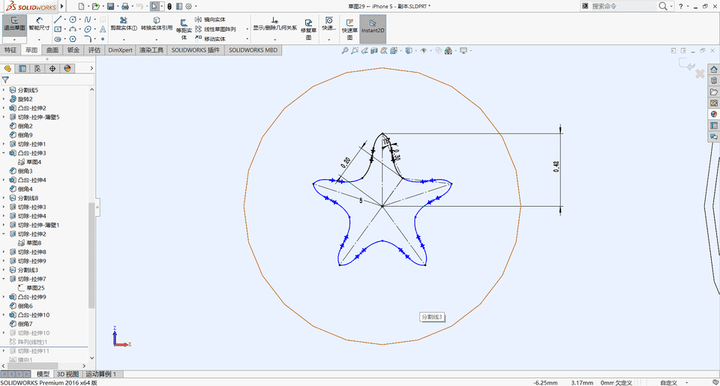Viewport: 720px width, 386px height.
Task: Collapse the 凸台-拉伸3 tree node
Action: tap(4, 153)
